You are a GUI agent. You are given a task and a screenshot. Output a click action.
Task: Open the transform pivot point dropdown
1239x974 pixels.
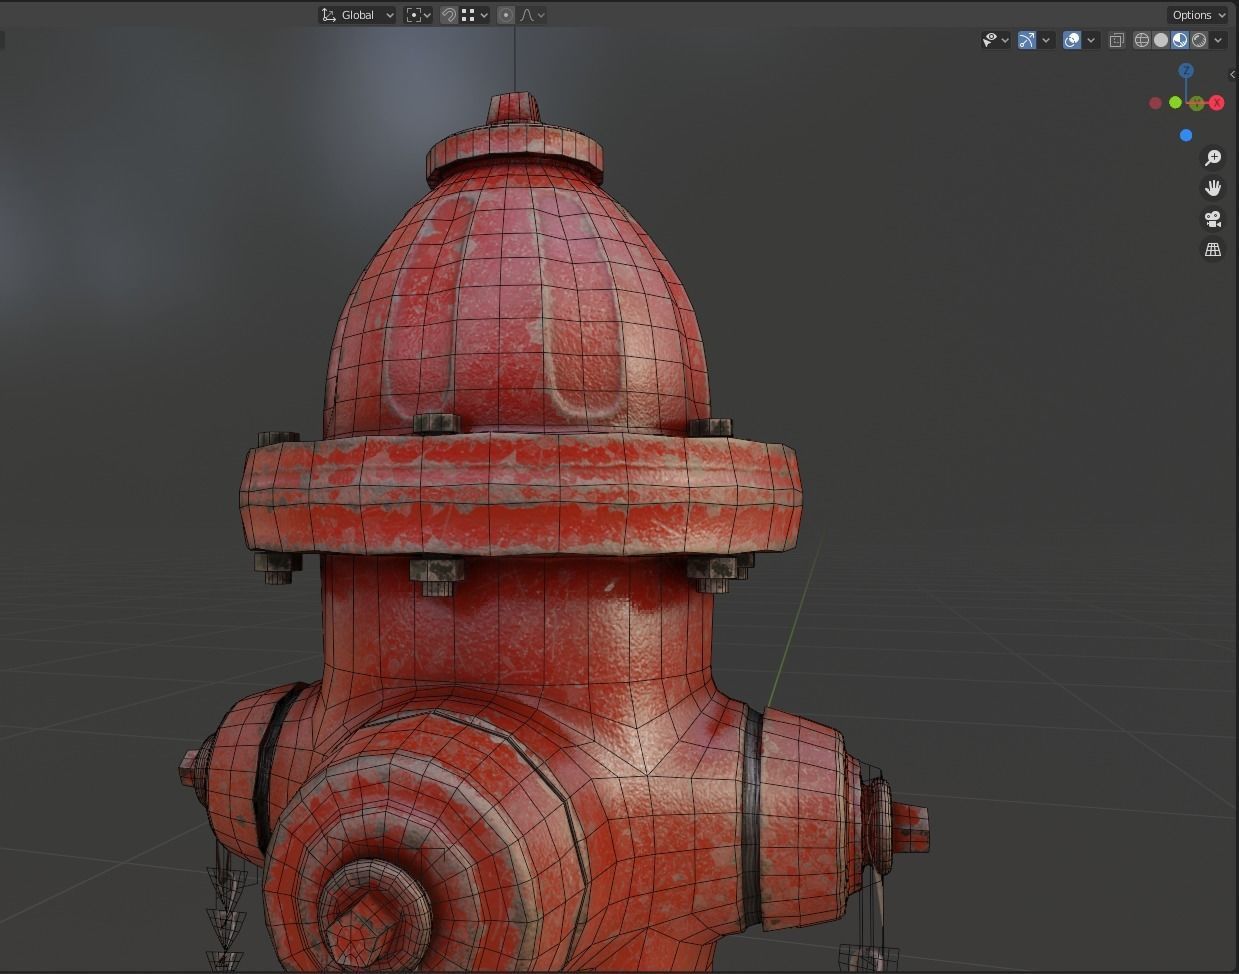click(418, 15)
